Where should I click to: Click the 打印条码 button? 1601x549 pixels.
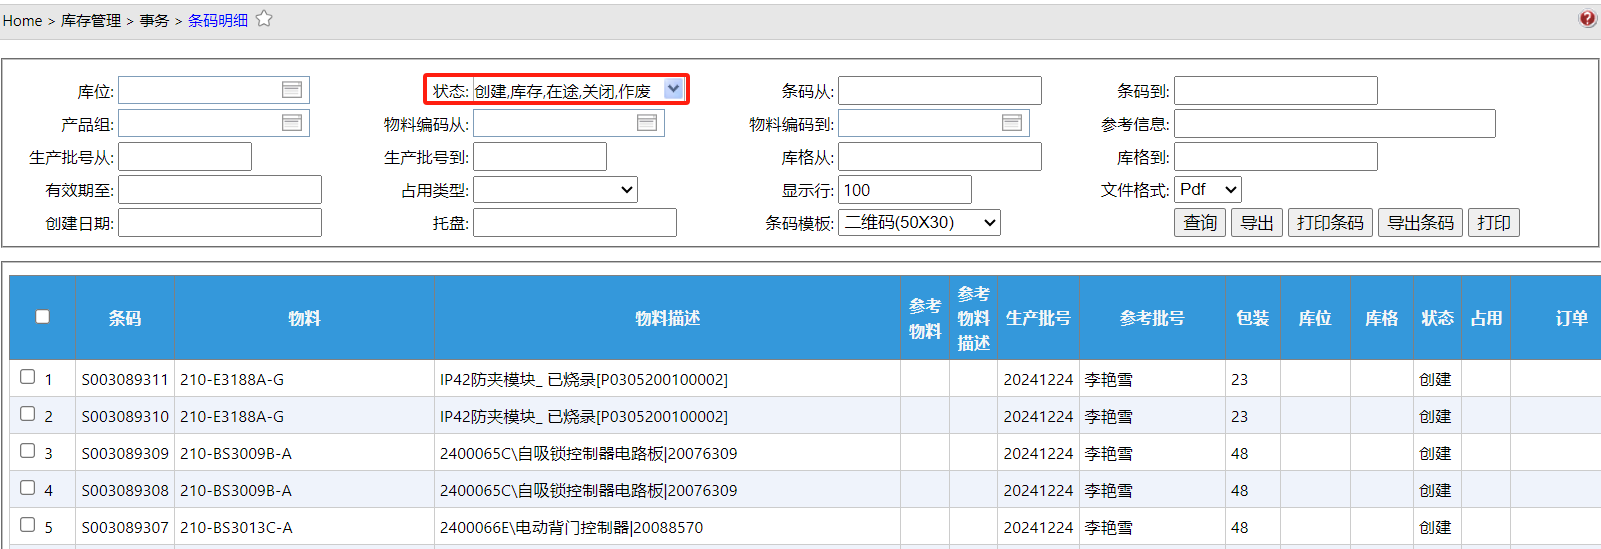[1329, 223]
